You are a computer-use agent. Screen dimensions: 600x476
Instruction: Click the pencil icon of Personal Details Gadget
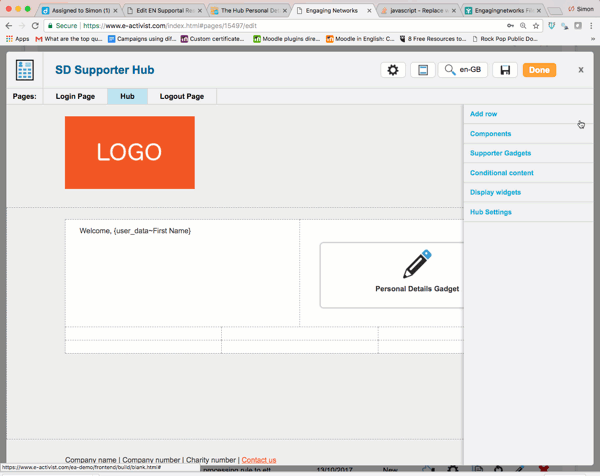[x=417, y=264]
